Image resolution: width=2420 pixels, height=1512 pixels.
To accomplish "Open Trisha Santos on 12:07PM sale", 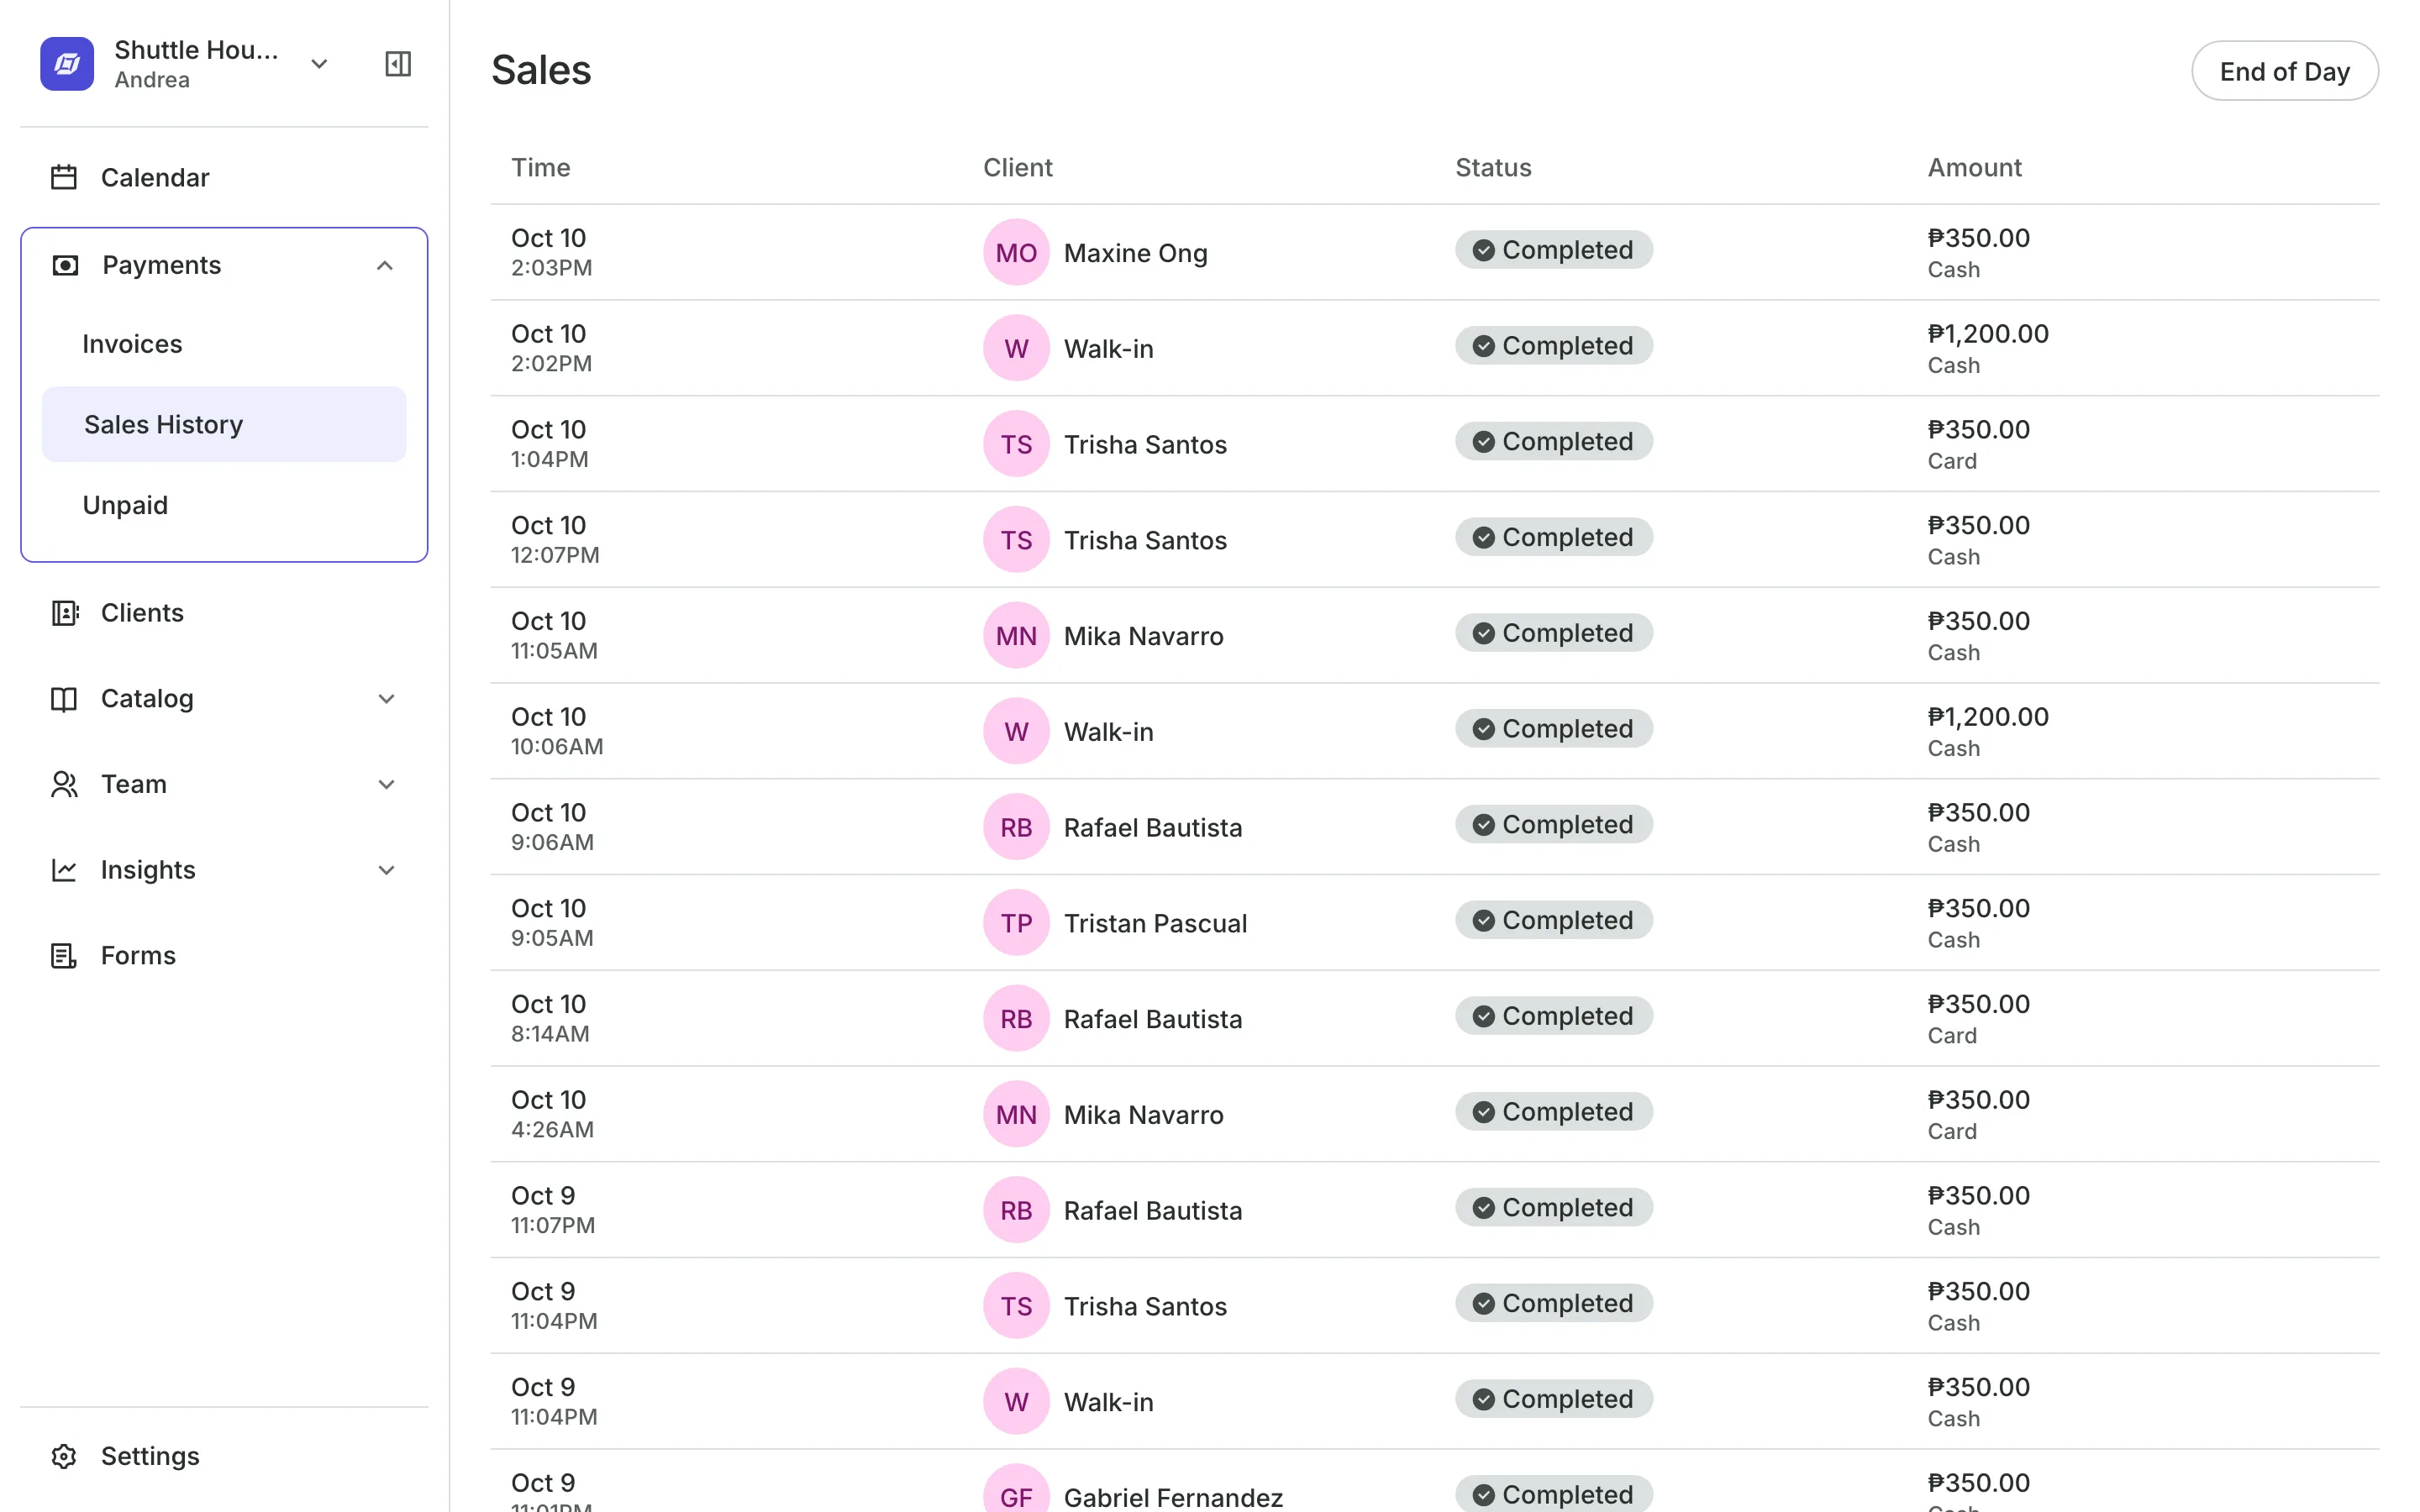I will 1145,540.
